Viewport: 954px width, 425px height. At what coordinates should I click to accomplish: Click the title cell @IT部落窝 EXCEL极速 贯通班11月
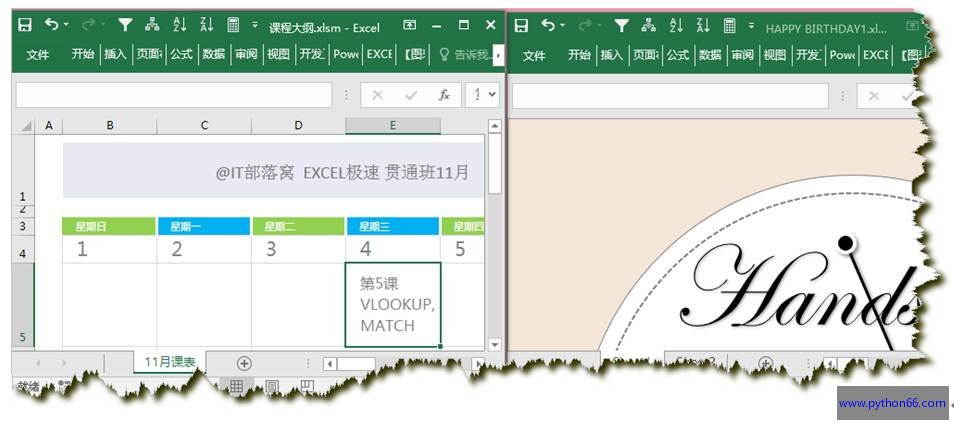273,171
